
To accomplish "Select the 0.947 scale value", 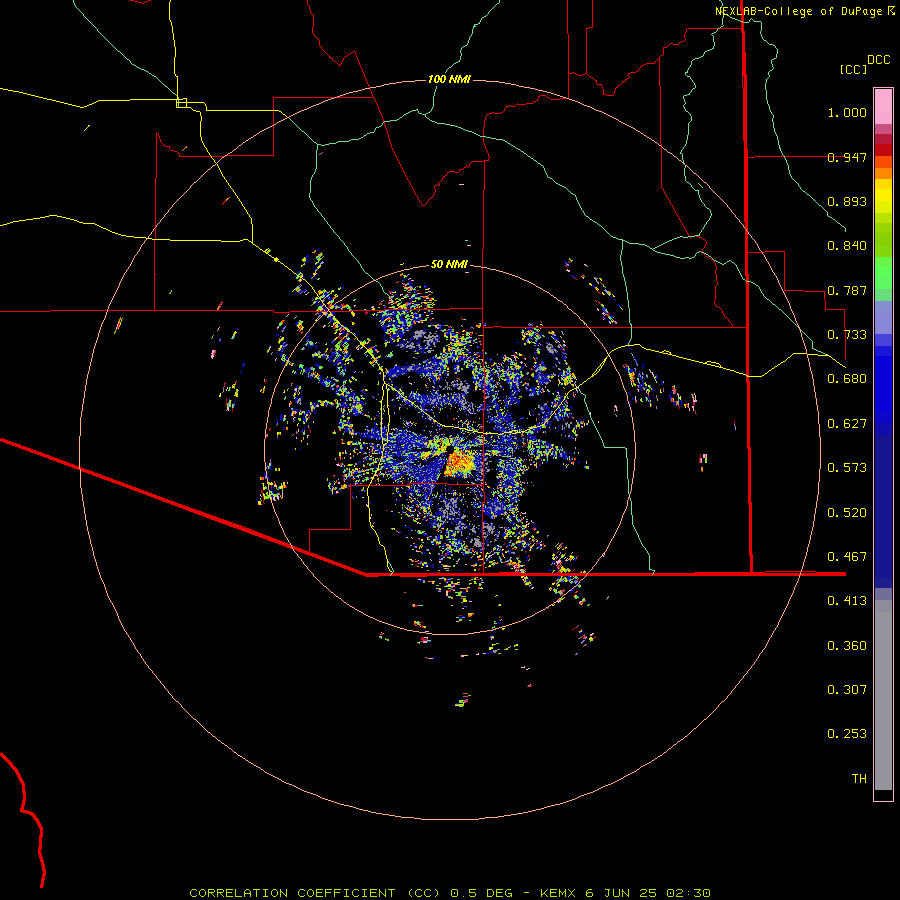I will [847, 157].
